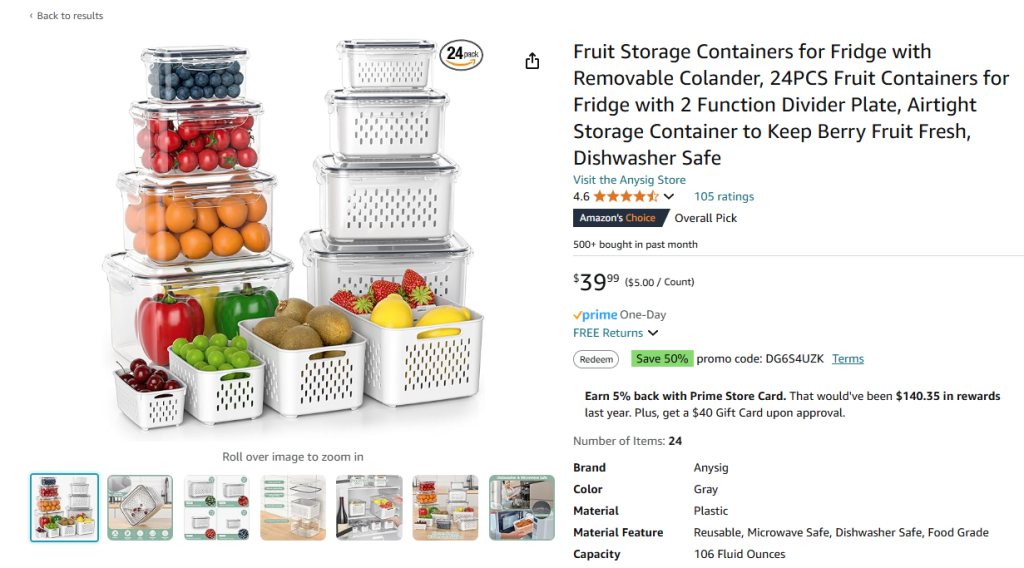Select sixth thumbnail of containers on counter
This screenshot has width=1024, height=568.
[x=445, y=507]
